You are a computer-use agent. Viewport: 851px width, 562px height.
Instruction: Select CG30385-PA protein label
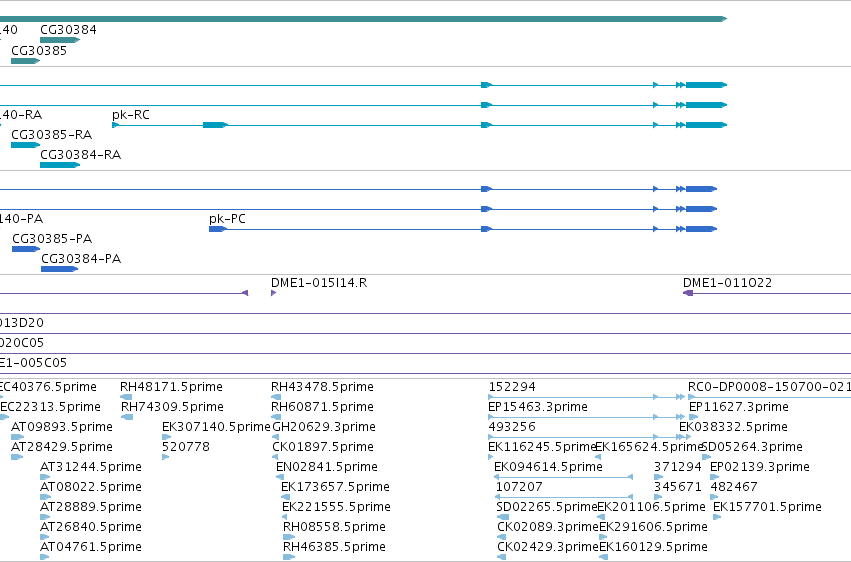pyautogui.click(x=52, y=239)
